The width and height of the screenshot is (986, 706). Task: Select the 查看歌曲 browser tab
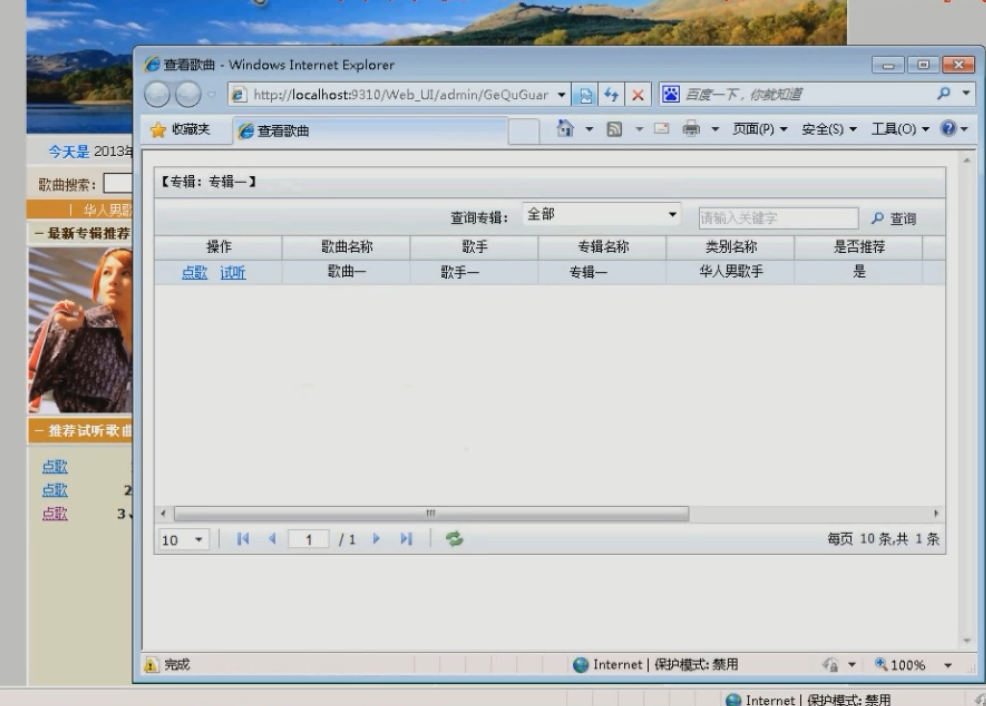tap(370, 131)
